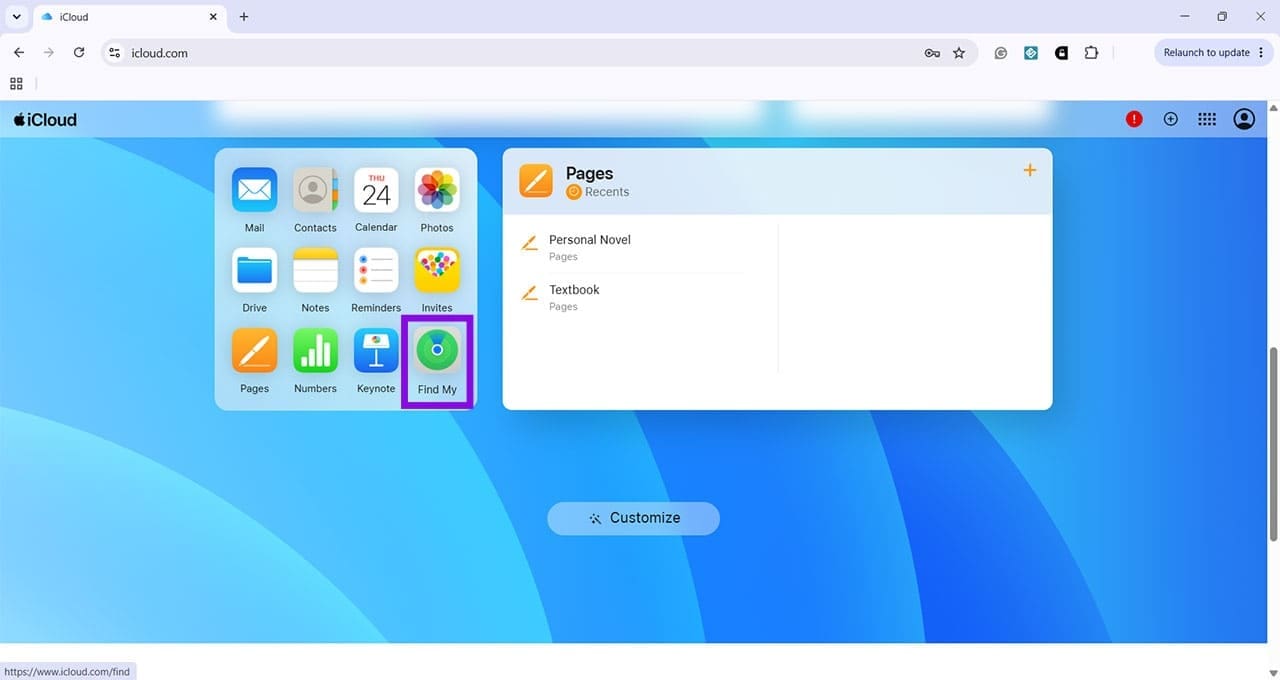Open the browser extensions puzzle icon
Screen dimensions: 1280x680
(1091, 53)
